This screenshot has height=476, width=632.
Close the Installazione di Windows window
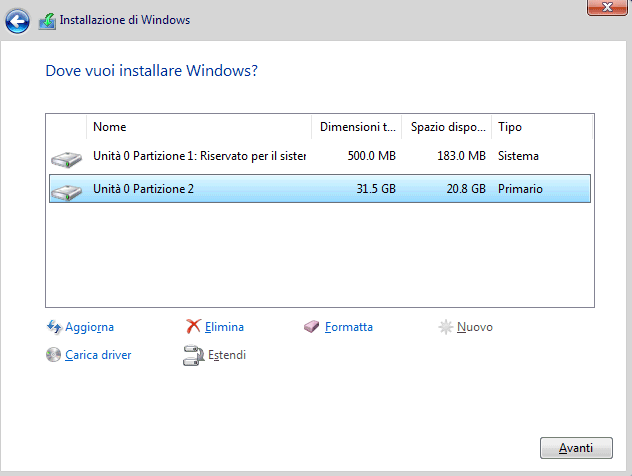[x=607, y=7]
